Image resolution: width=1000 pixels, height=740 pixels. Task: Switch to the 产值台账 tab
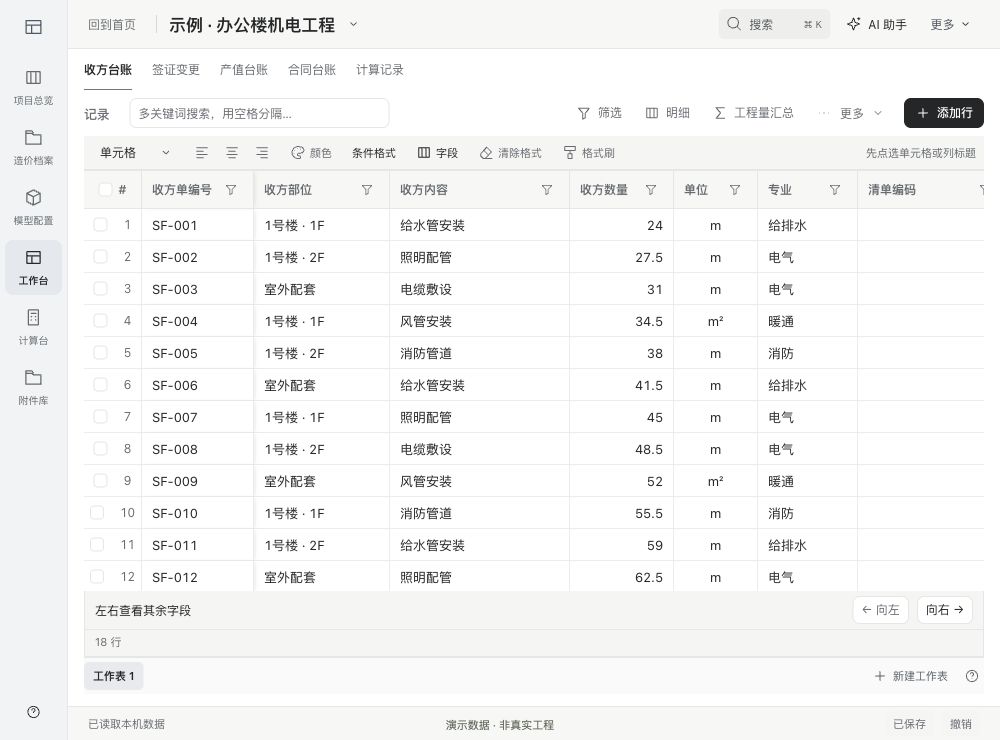(244, 70)
